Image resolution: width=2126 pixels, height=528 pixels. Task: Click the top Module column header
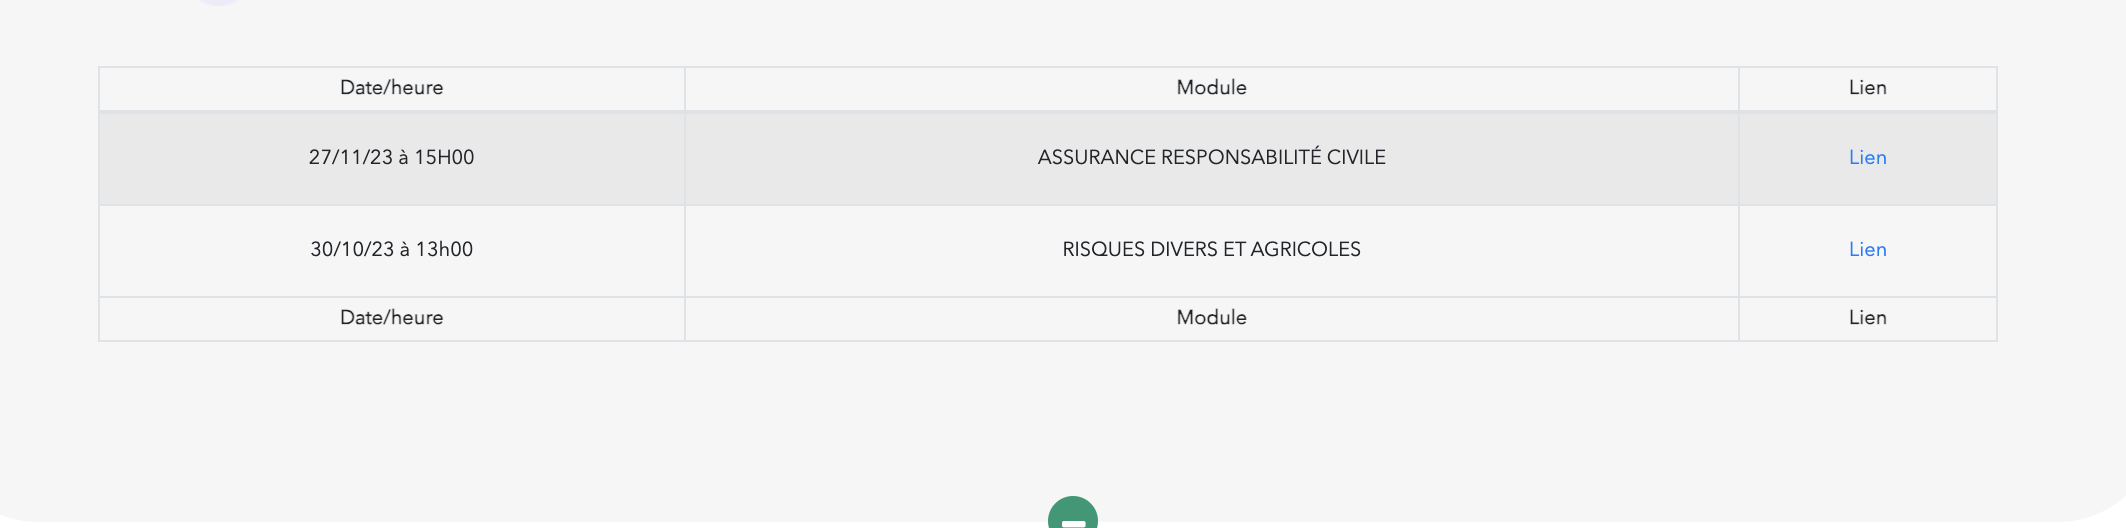click(x=1211, y=88)
